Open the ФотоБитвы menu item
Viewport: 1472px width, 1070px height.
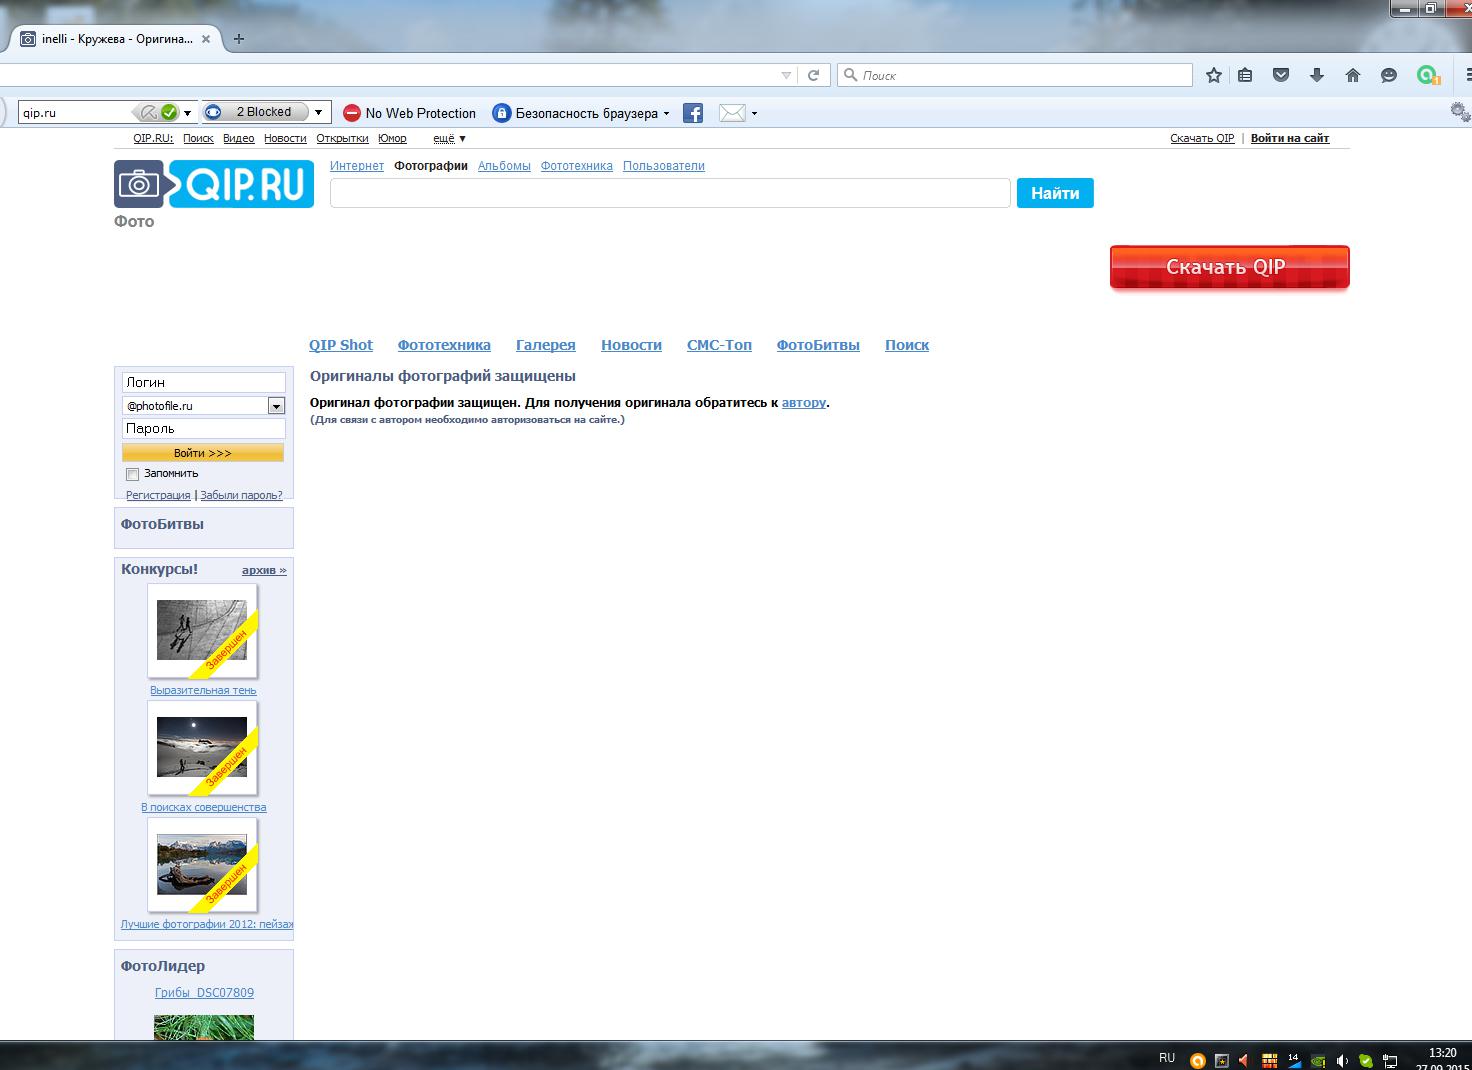pyautogui.click(x=818, y=345)
